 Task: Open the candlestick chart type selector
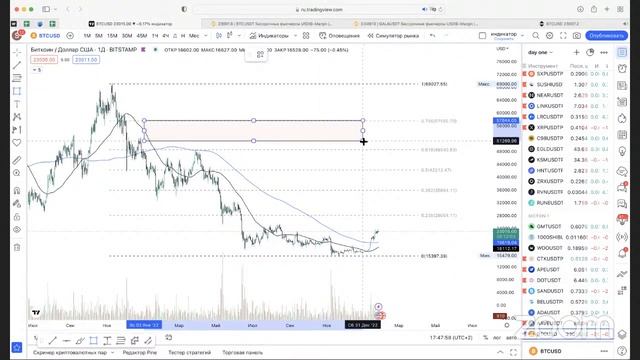[219, 36]
